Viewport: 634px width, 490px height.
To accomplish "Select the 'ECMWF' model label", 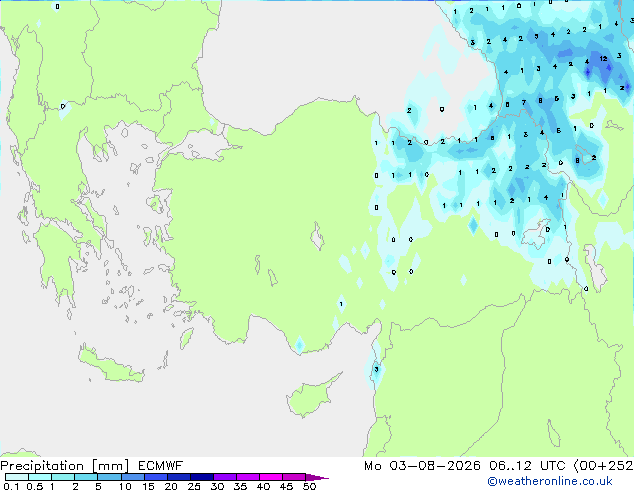I will click(161, 466).
